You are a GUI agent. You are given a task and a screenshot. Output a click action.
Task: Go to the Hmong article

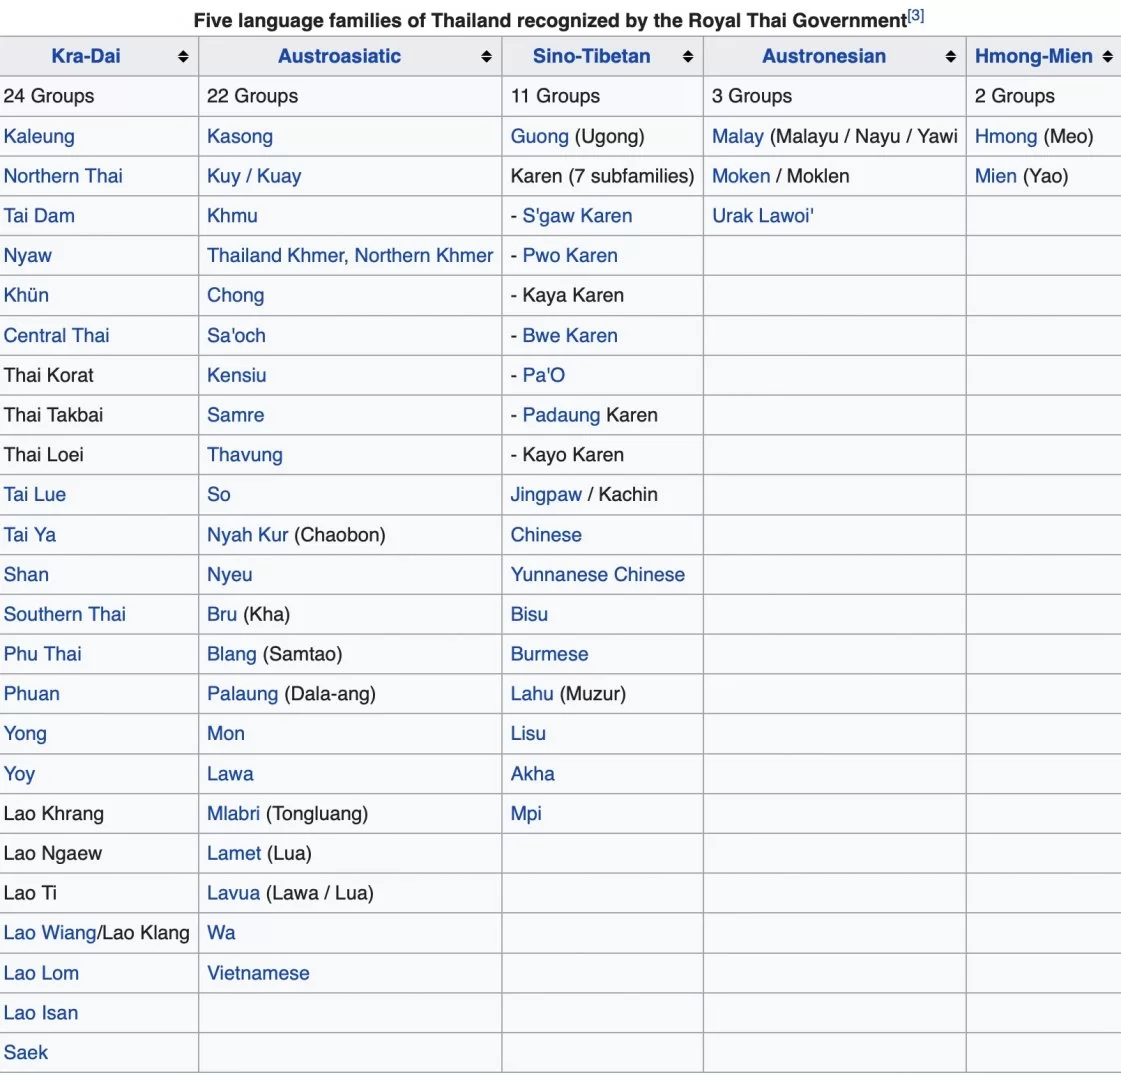(x=1006, y=137)
